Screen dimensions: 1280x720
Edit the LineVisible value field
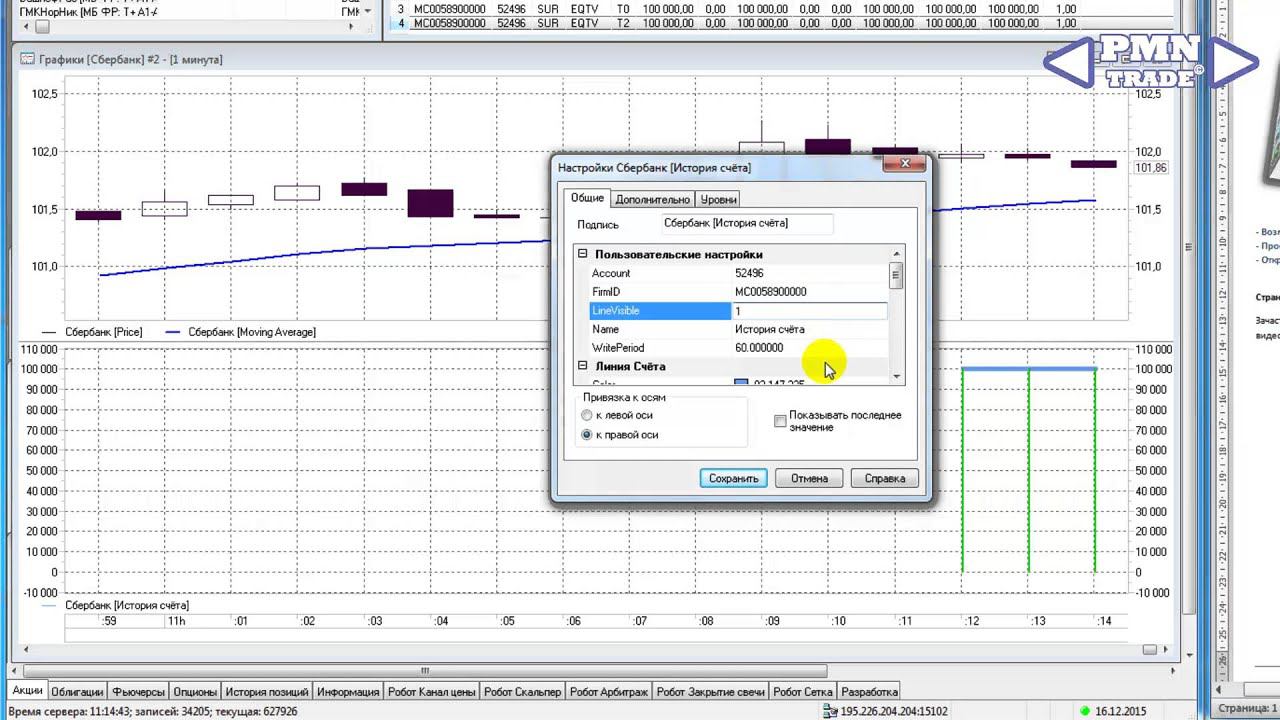[809, 311]
